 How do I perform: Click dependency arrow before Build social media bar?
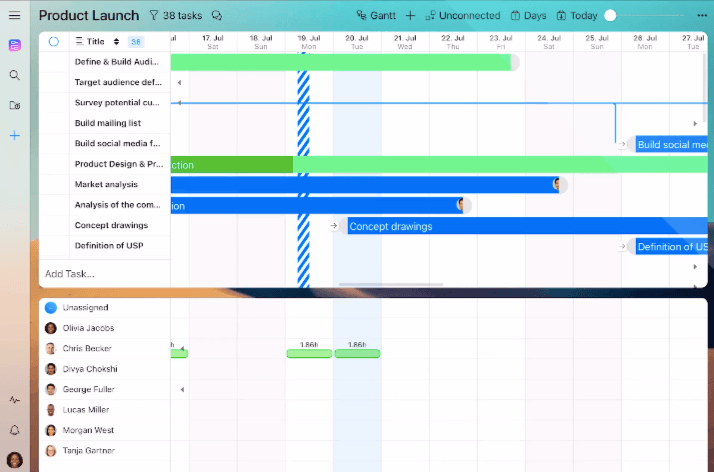pyautogui.click(x=622, y=144)
